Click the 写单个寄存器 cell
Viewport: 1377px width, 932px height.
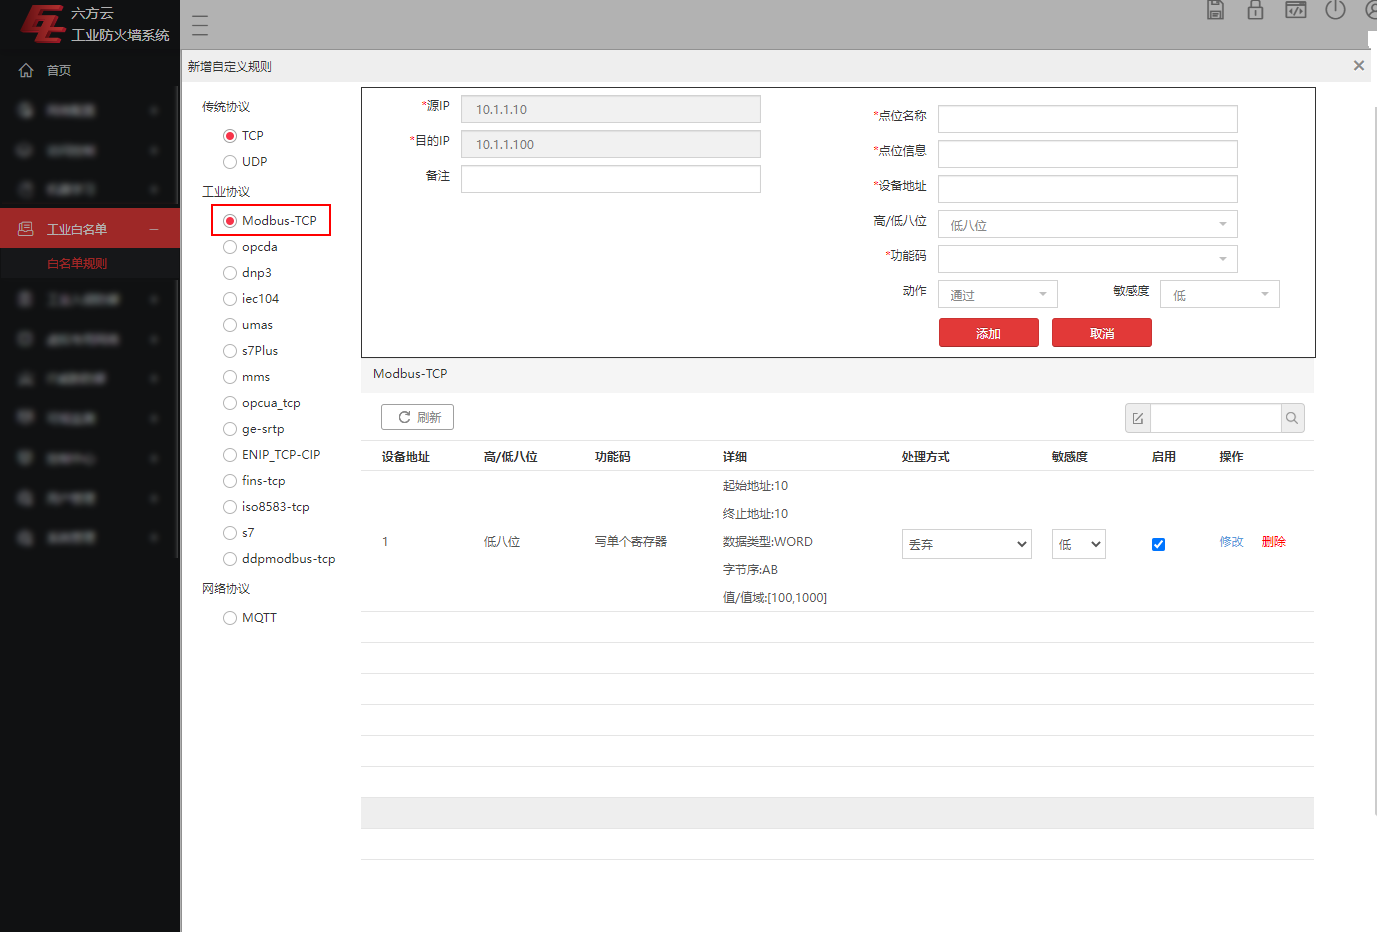pos(631,542)
